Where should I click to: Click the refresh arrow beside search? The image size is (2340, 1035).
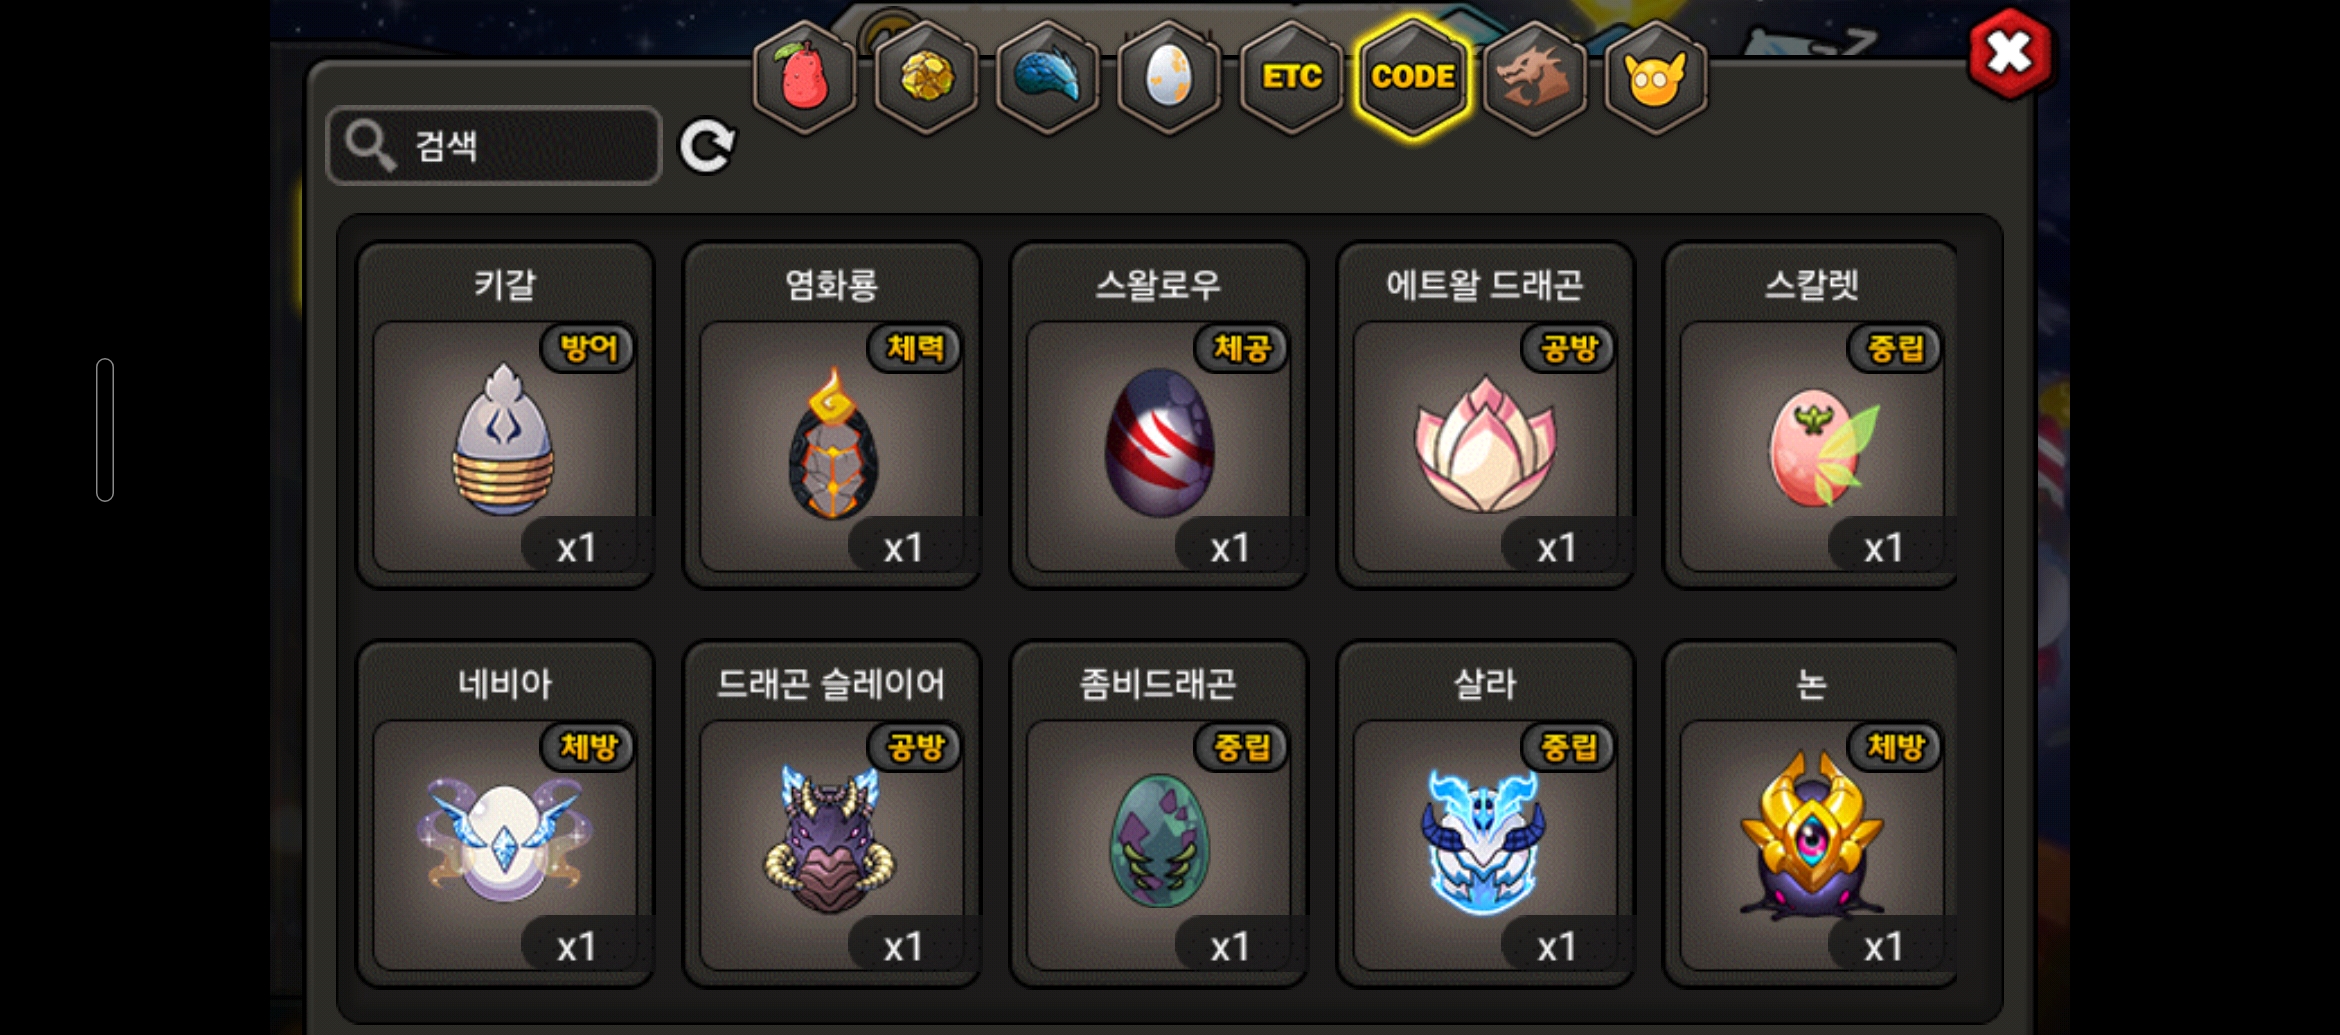707,146
